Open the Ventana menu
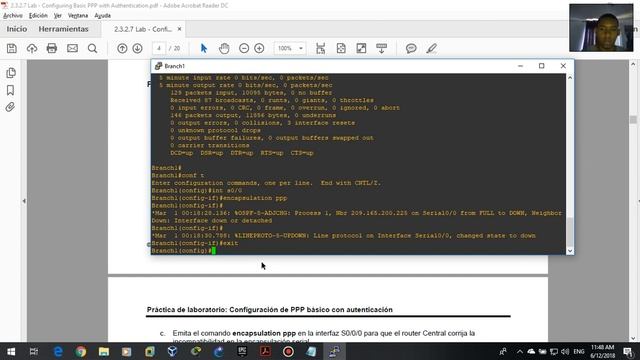Image resolution: width=640 pixels, height=360 pixels. tap(78, 16)
